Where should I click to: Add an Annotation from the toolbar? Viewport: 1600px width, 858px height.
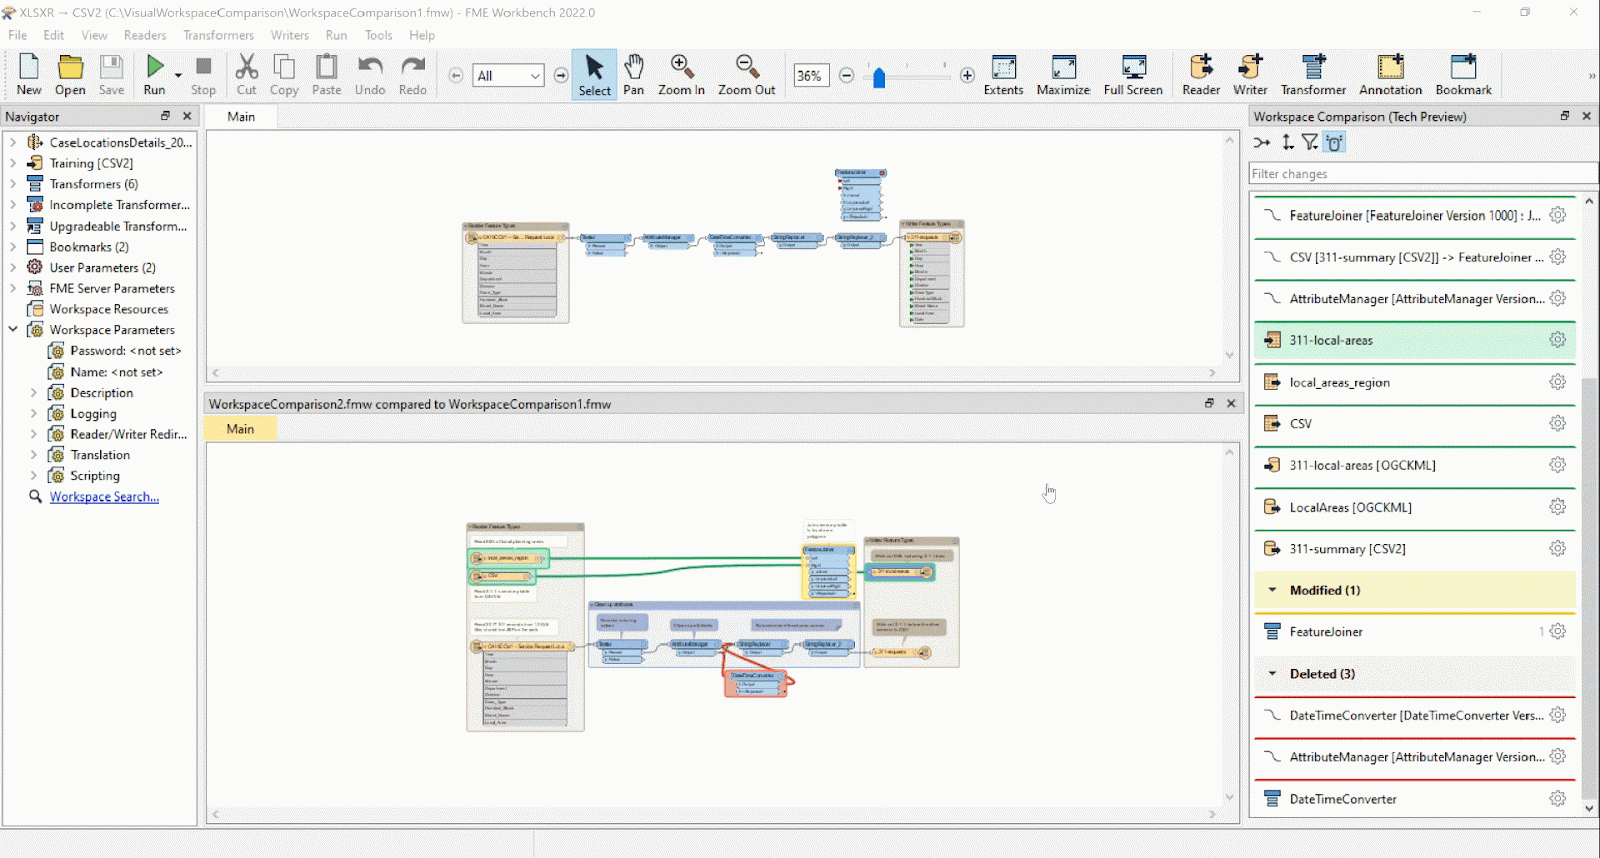click(1389, 73)
